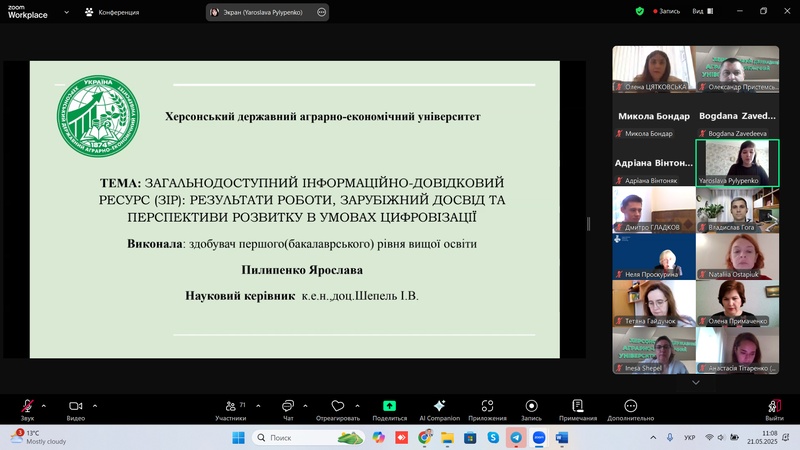The width and height of the screenshot is (800, 450).
Task: Select Олена Цятковська video tile
Action: [x=654, y=69]
